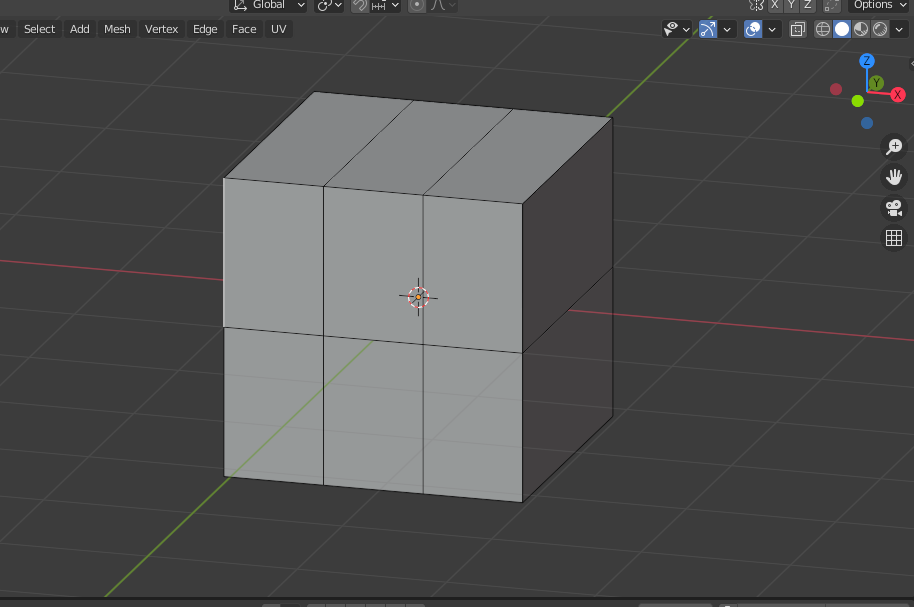Switch to material preview shading
This screenshot has height=607, width=914.
[x=861, y=29]
